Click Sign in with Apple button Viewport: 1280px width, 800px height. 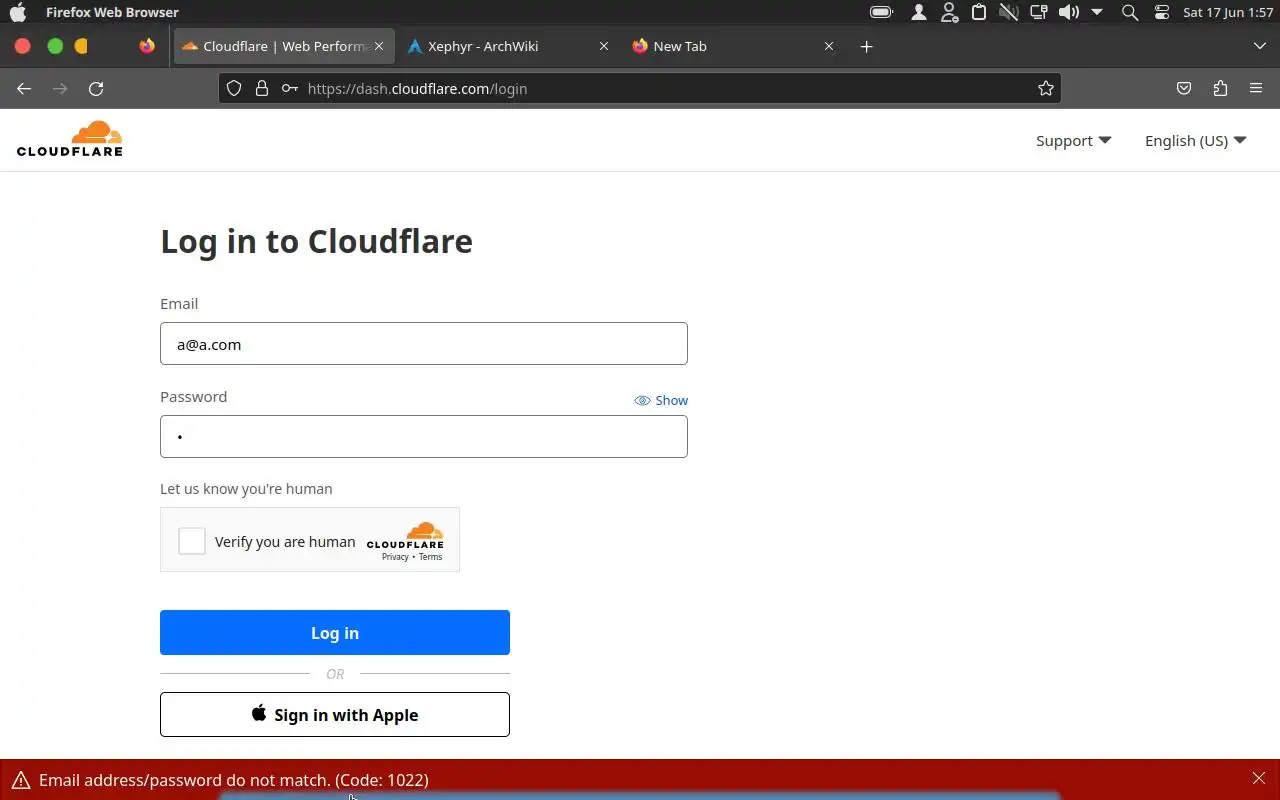335,714
